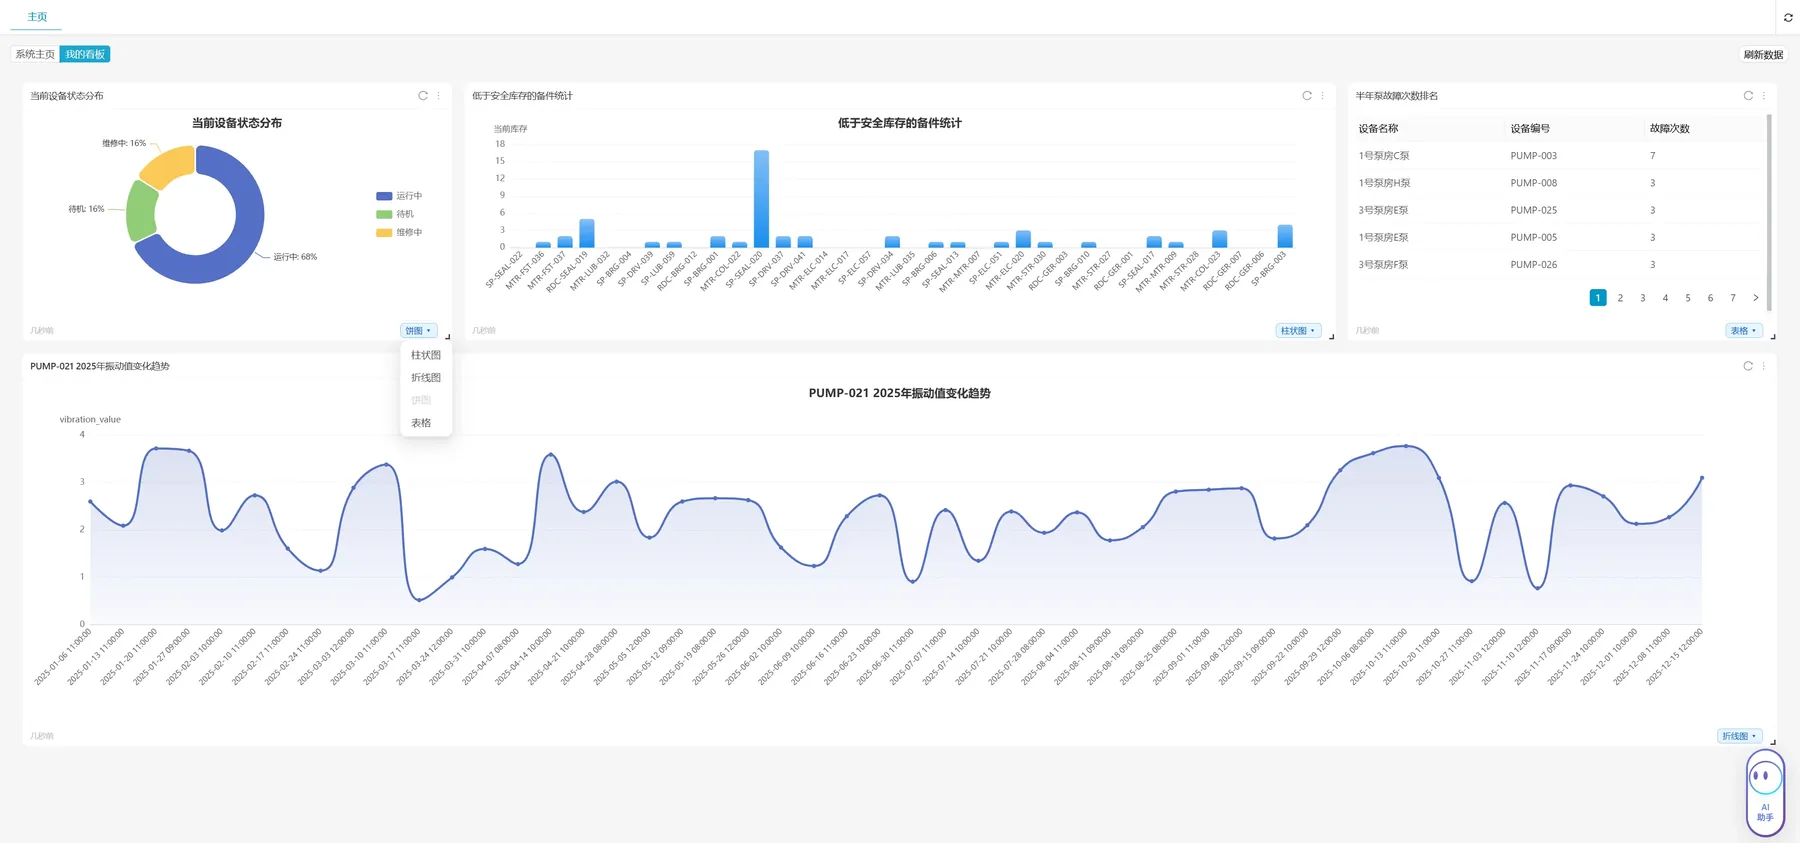1800x843 pixels.
Task: Go to page 7 of fault ranking
Action: tap(1733, 298)
